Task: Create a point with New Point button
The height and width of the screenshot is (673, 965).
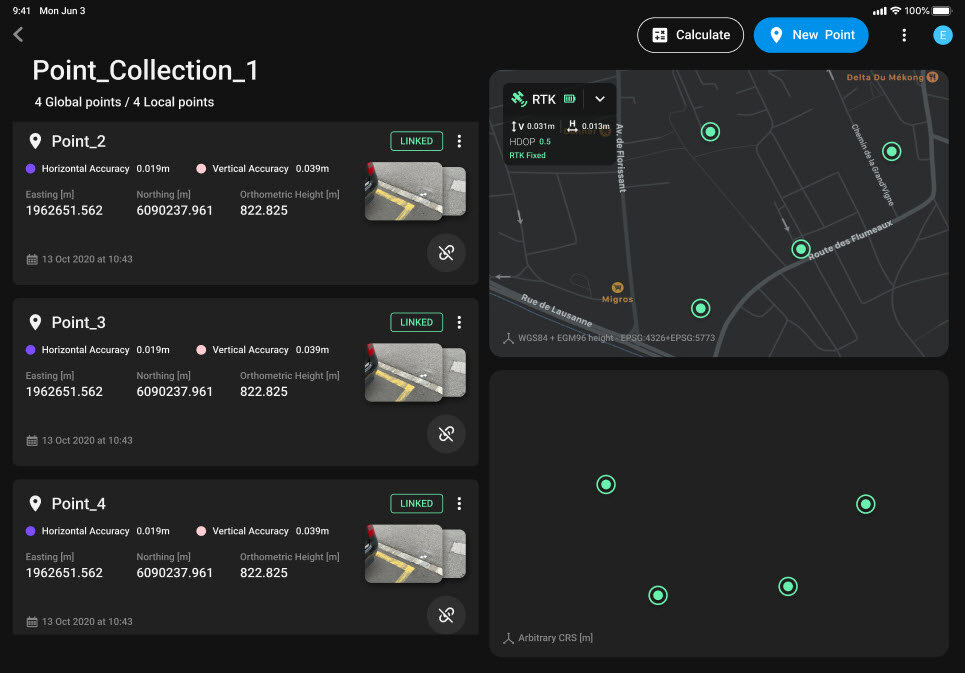Action: tap(811, 34)
